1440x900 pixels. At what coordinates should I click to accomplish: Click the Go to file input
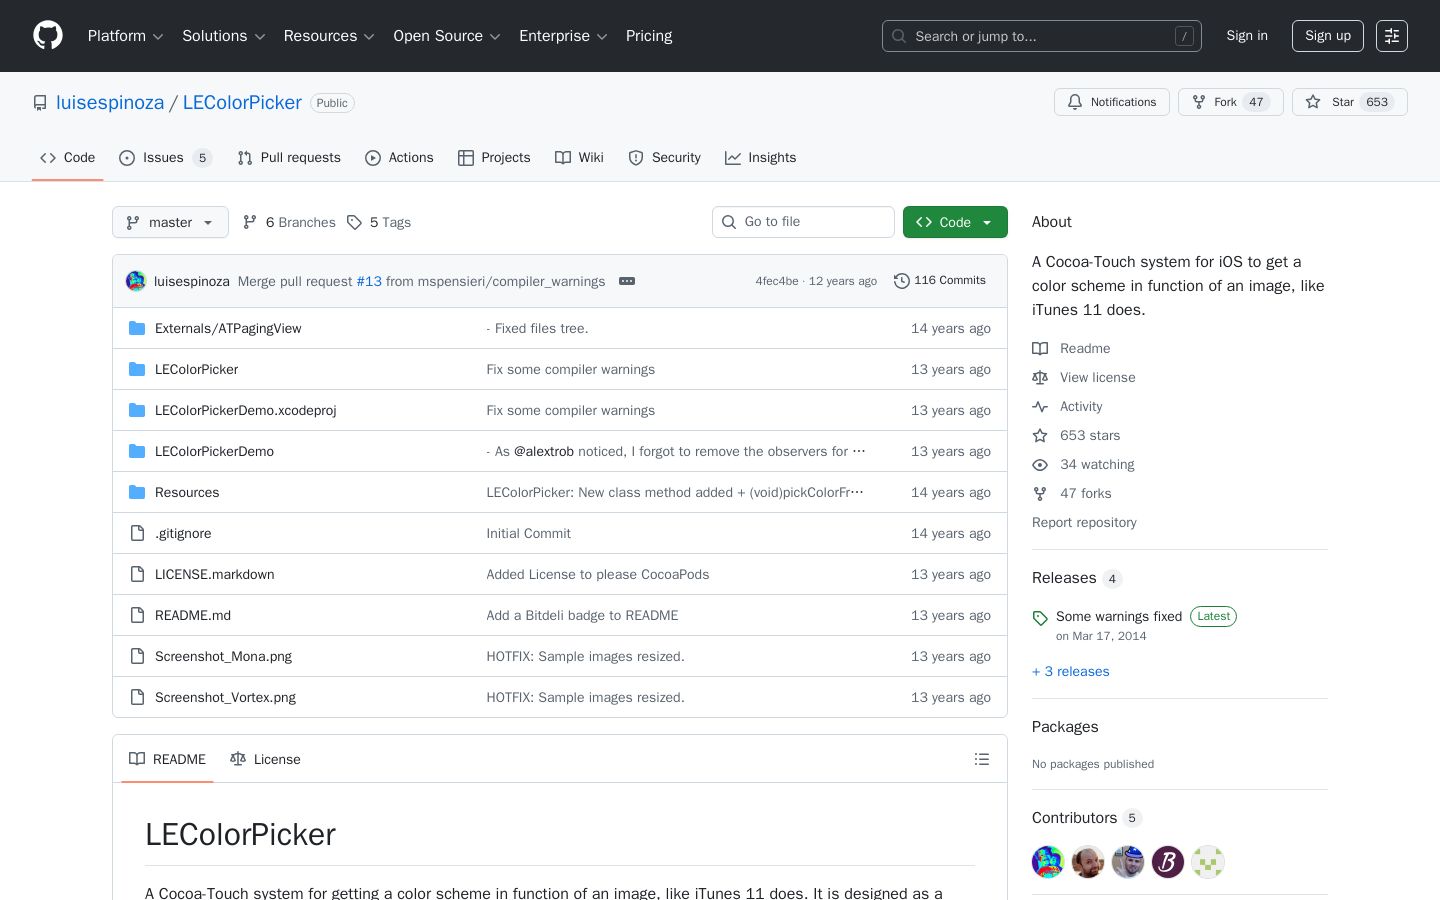coord(803,222)
